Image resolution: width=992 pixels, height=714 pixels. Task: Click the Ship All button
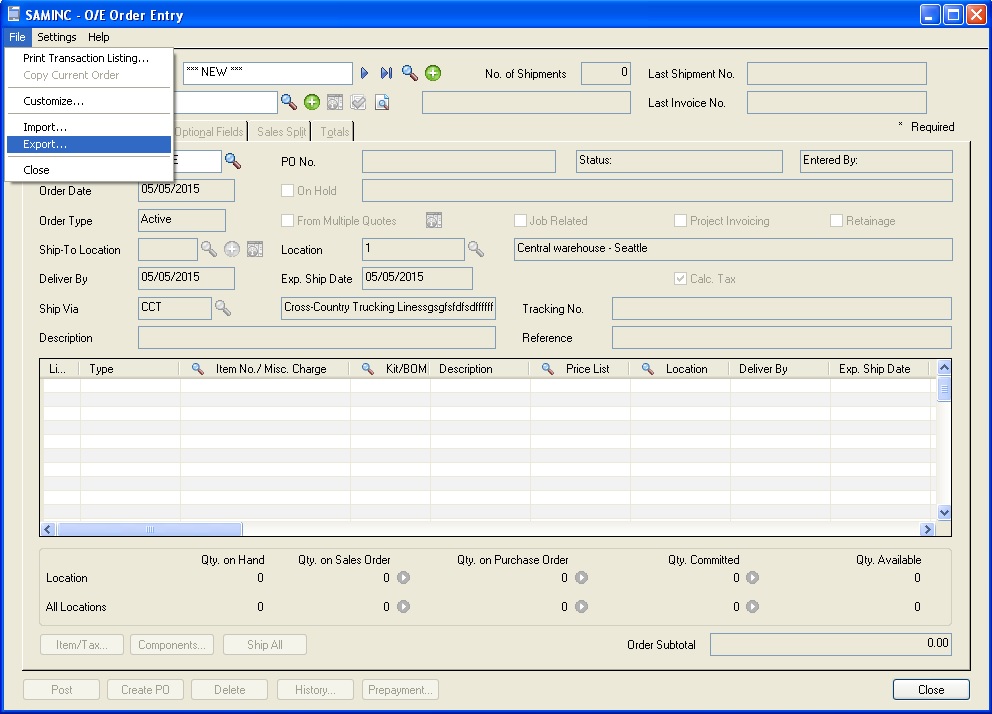pos(264,645)
